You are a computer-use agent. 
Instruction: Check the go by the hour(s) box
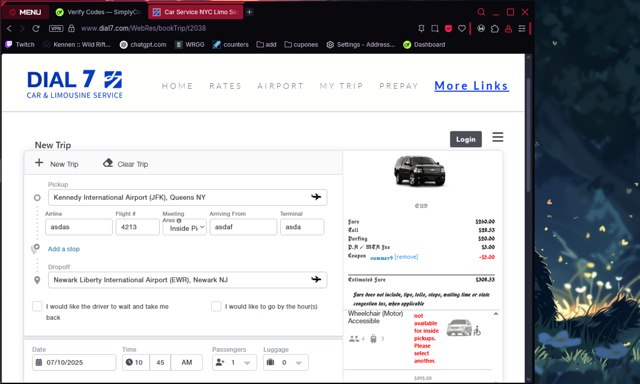pyautogui.click(x=216, y=306)
